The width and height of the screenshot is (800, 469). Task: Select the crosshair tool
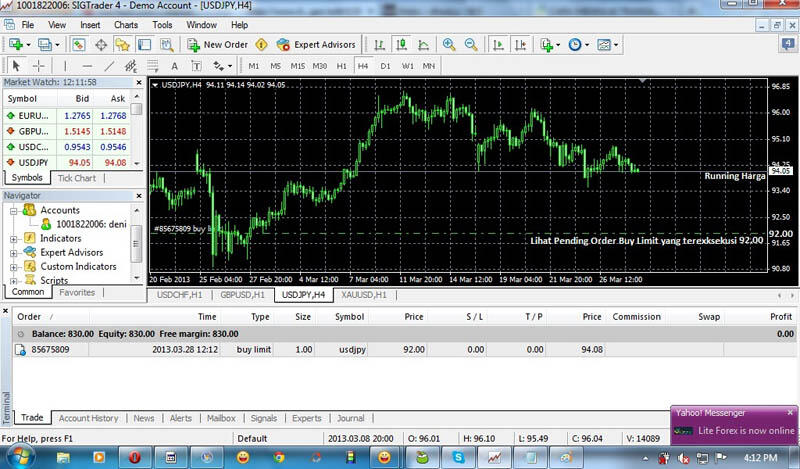[38, 66]
